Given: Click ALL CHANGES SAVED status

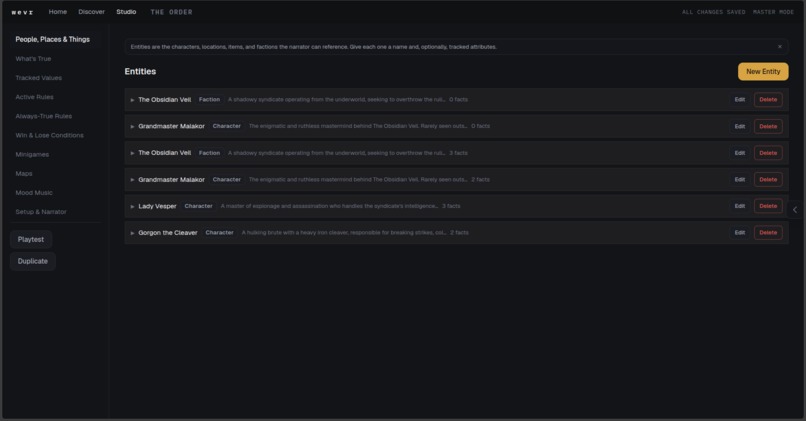Looking at the screenshot, I should (713, 12).
